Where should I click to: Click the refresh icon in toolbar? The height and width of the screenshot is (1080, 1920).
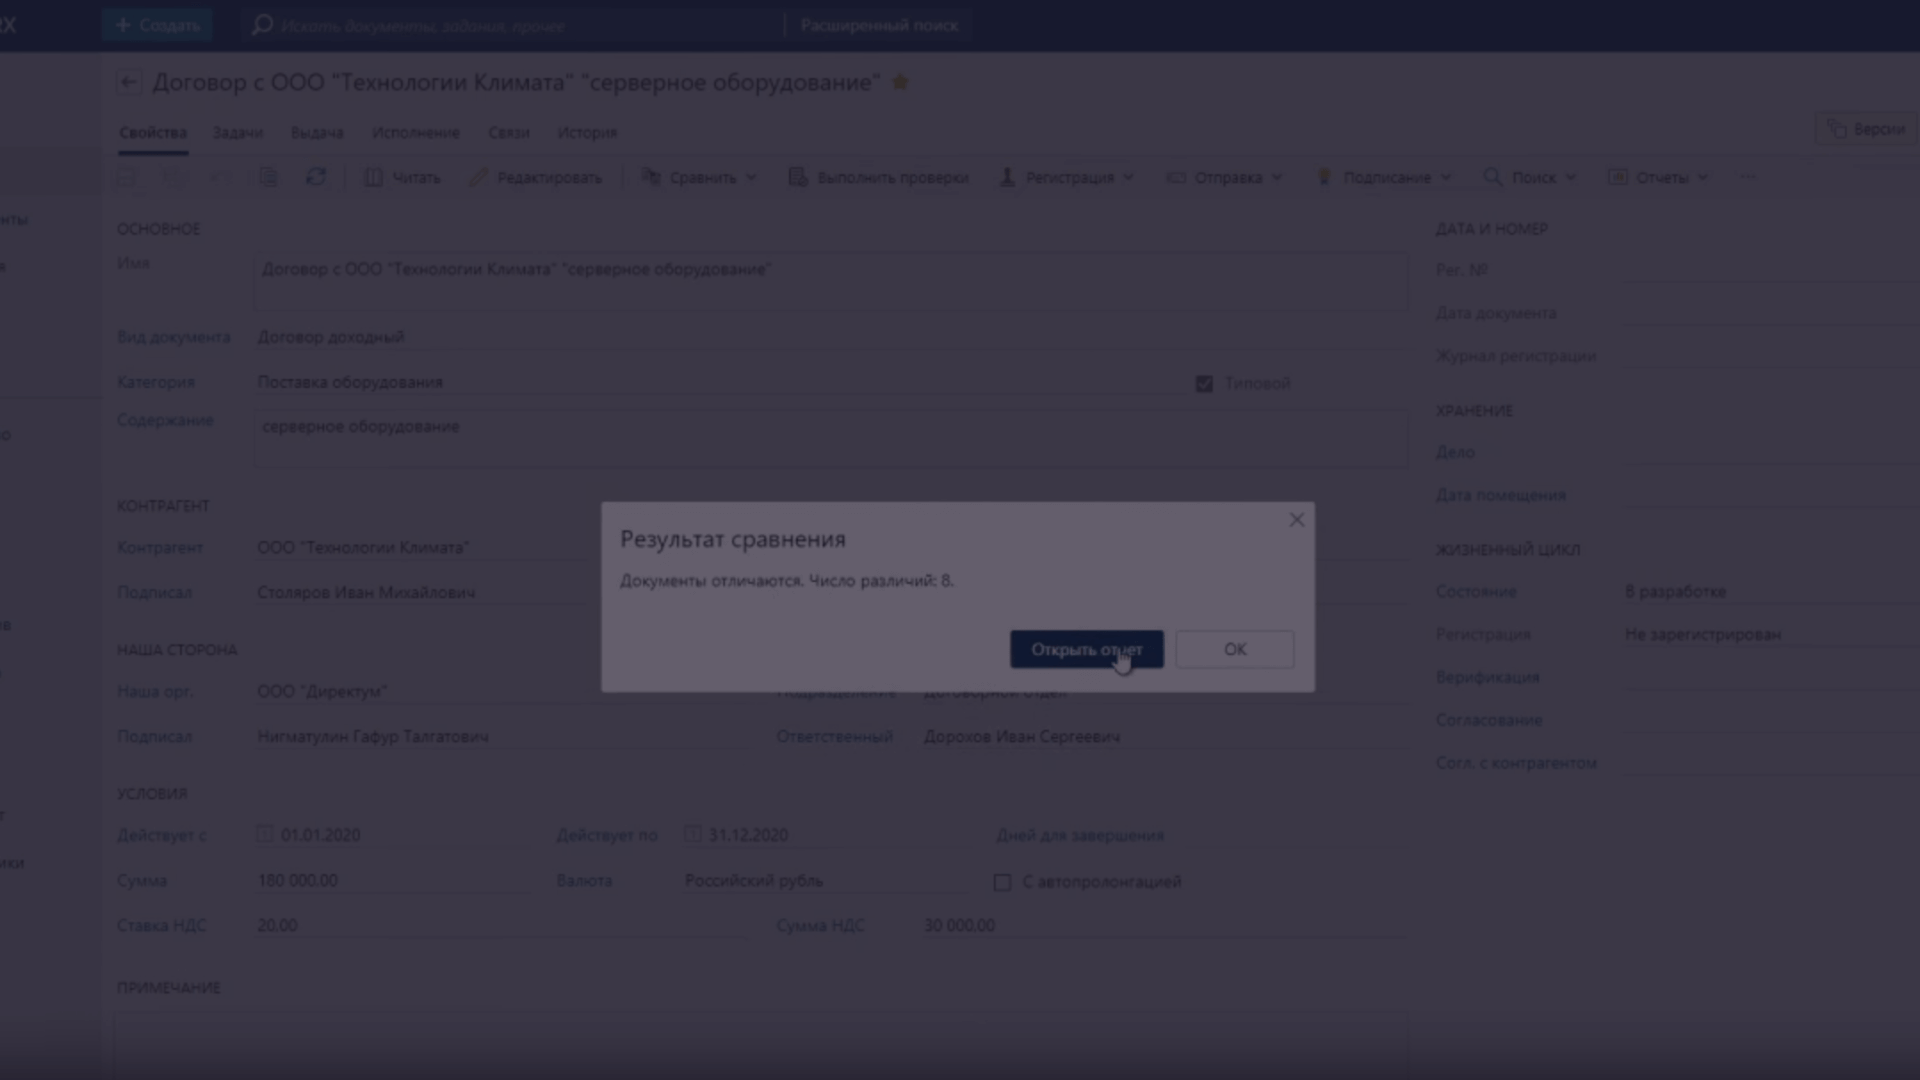coord(316,177)
